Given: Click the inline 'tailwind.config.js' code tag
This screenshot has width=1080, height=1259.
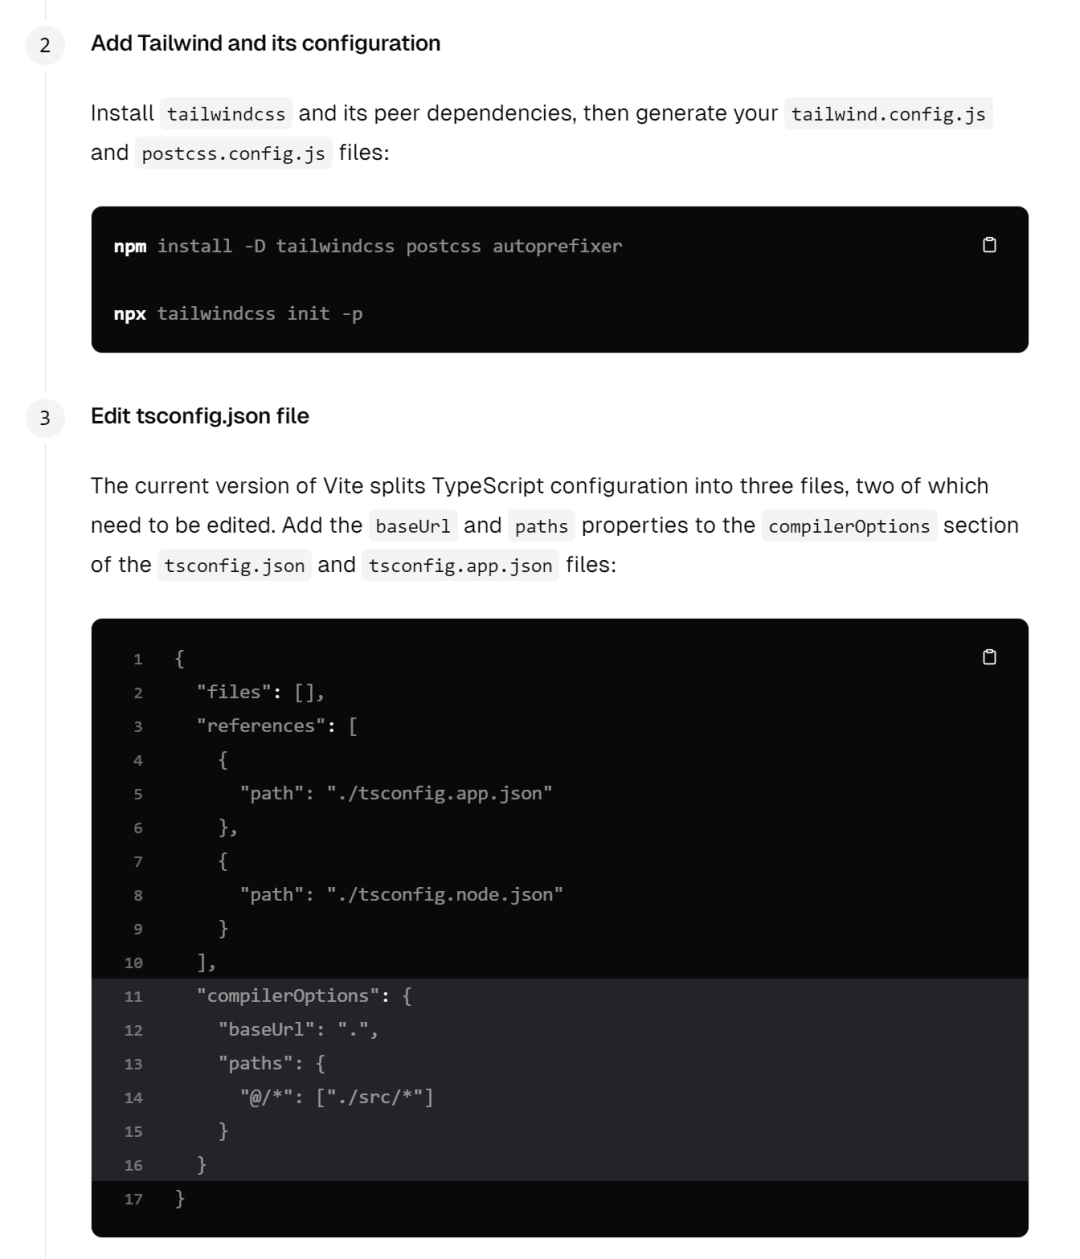Looking at the screenshot, I should [888, 114].
